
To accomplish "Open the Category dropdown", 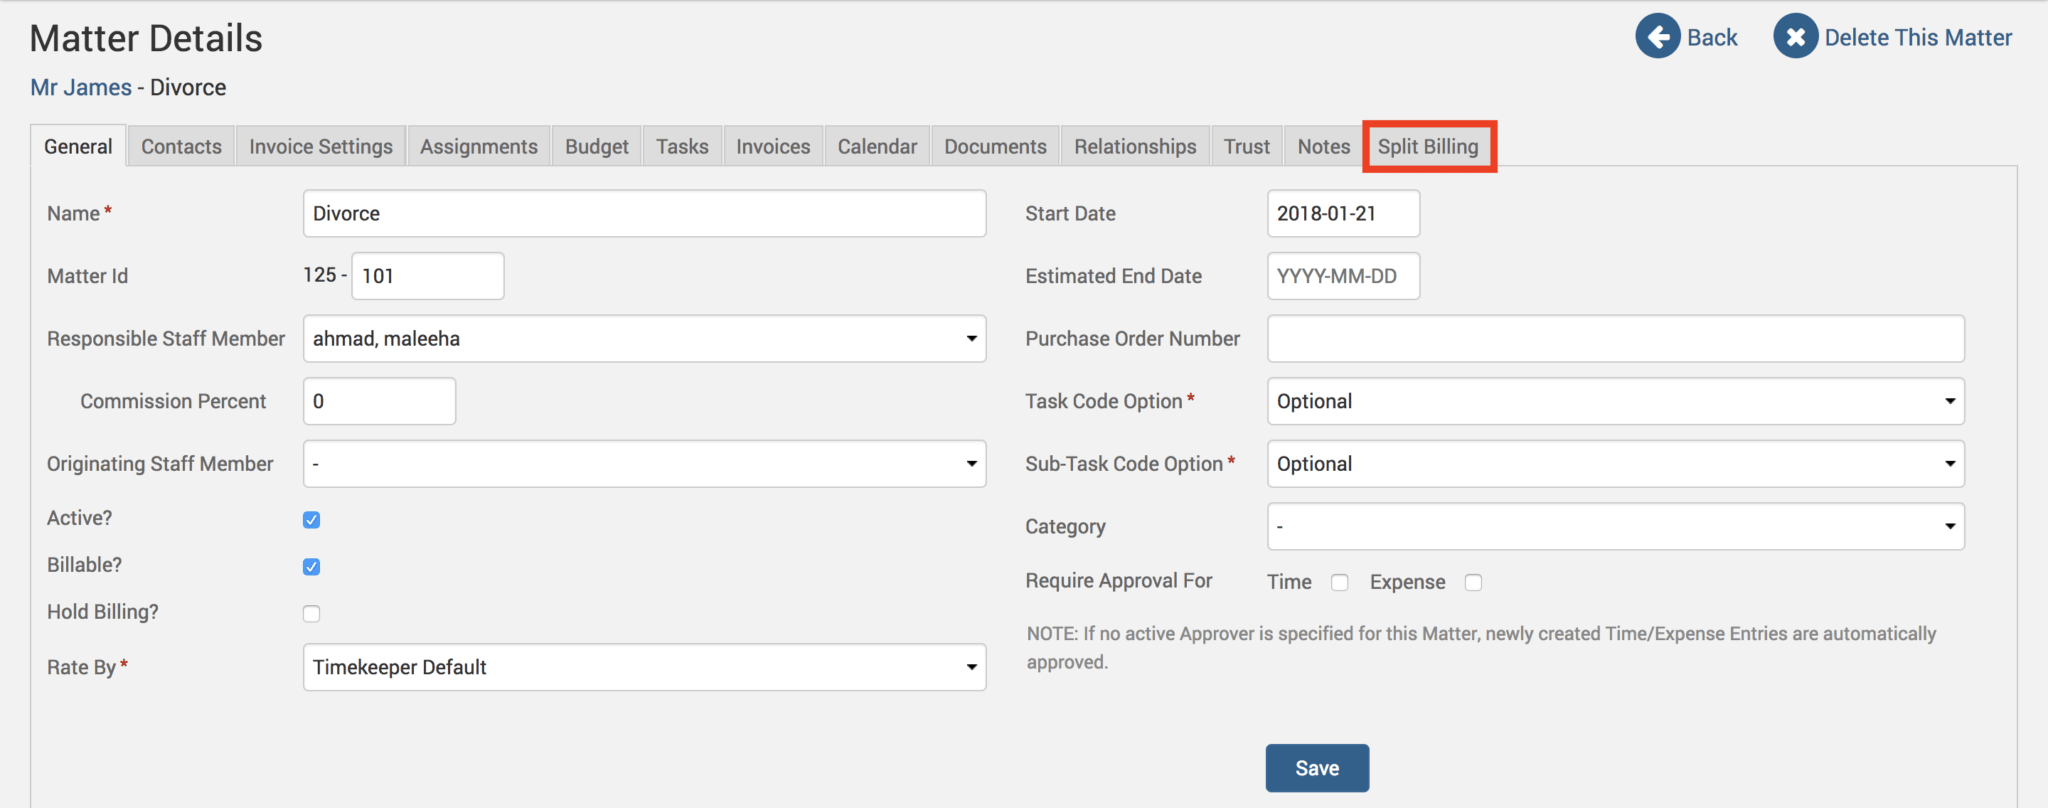I will (x=1615, y=527).
